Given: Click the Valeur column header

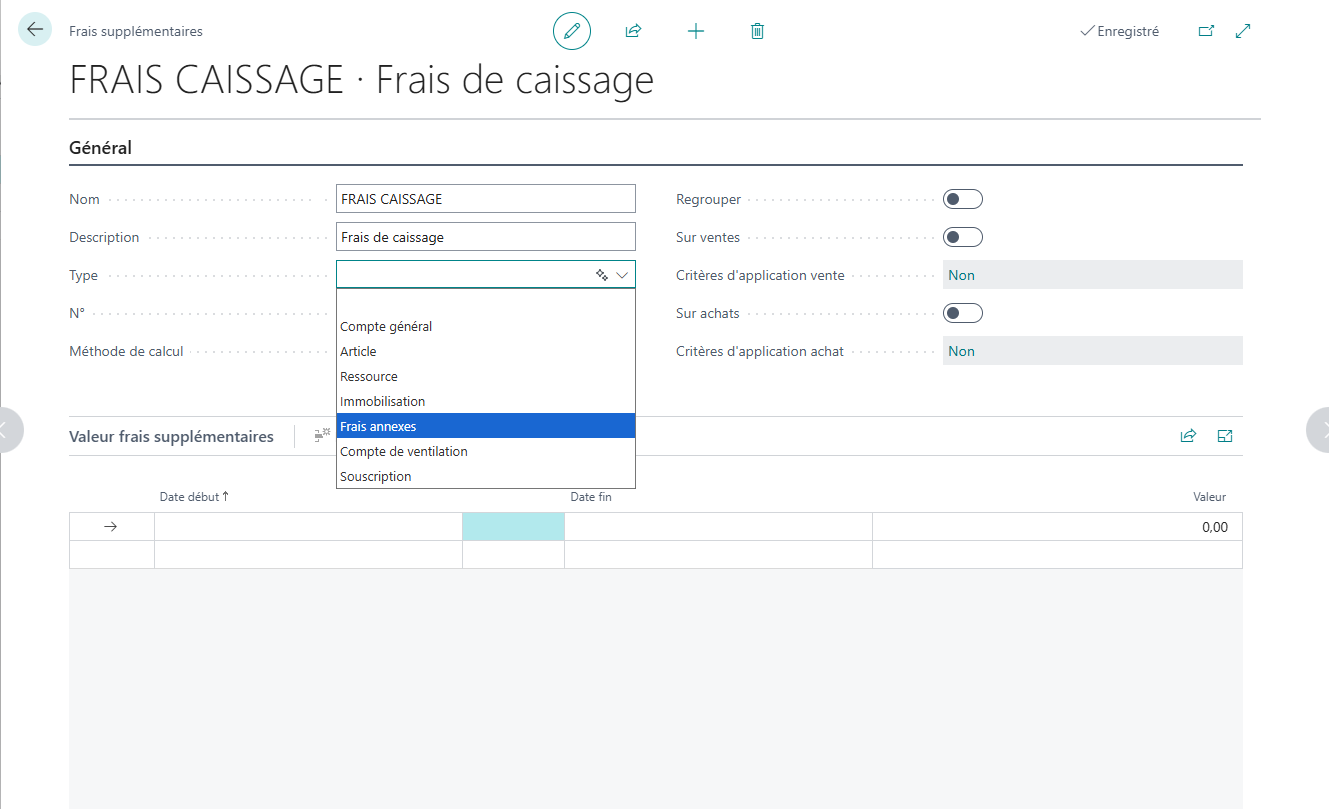Looking at the screenshot, I should [x=1209, y=497].
